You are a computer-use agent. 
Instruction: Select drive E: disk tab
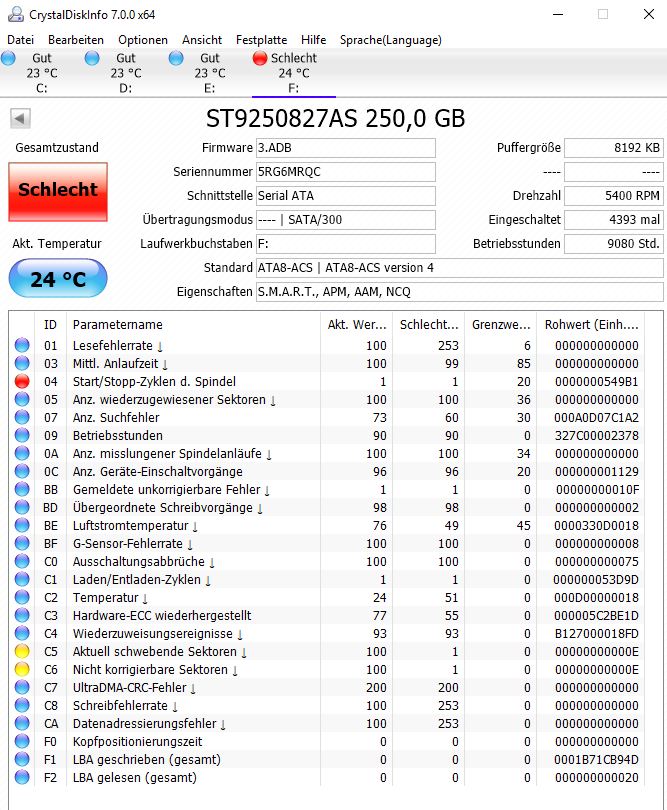(209, 73)
